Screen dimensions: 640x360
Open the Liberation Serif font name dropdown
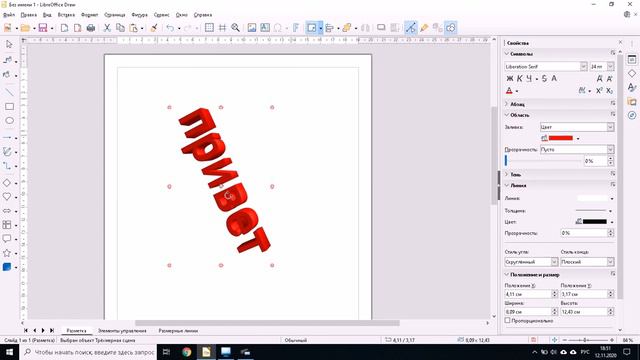click(583, 66)
